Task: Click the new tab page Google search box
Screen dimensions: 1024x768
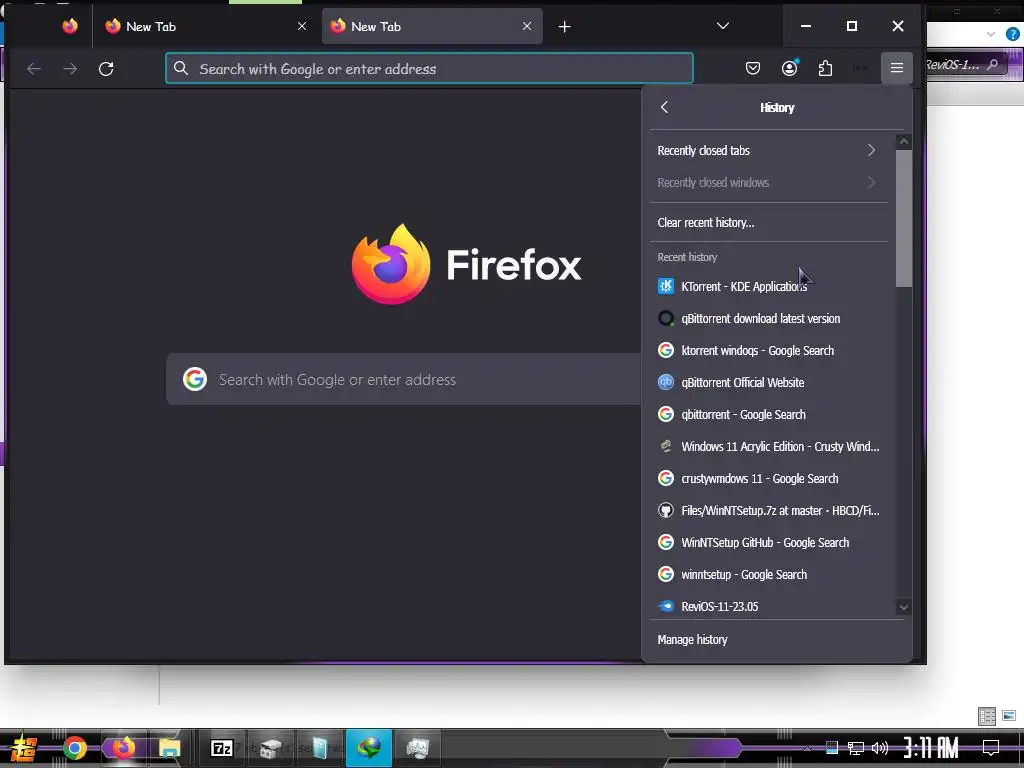Action: 404,379
